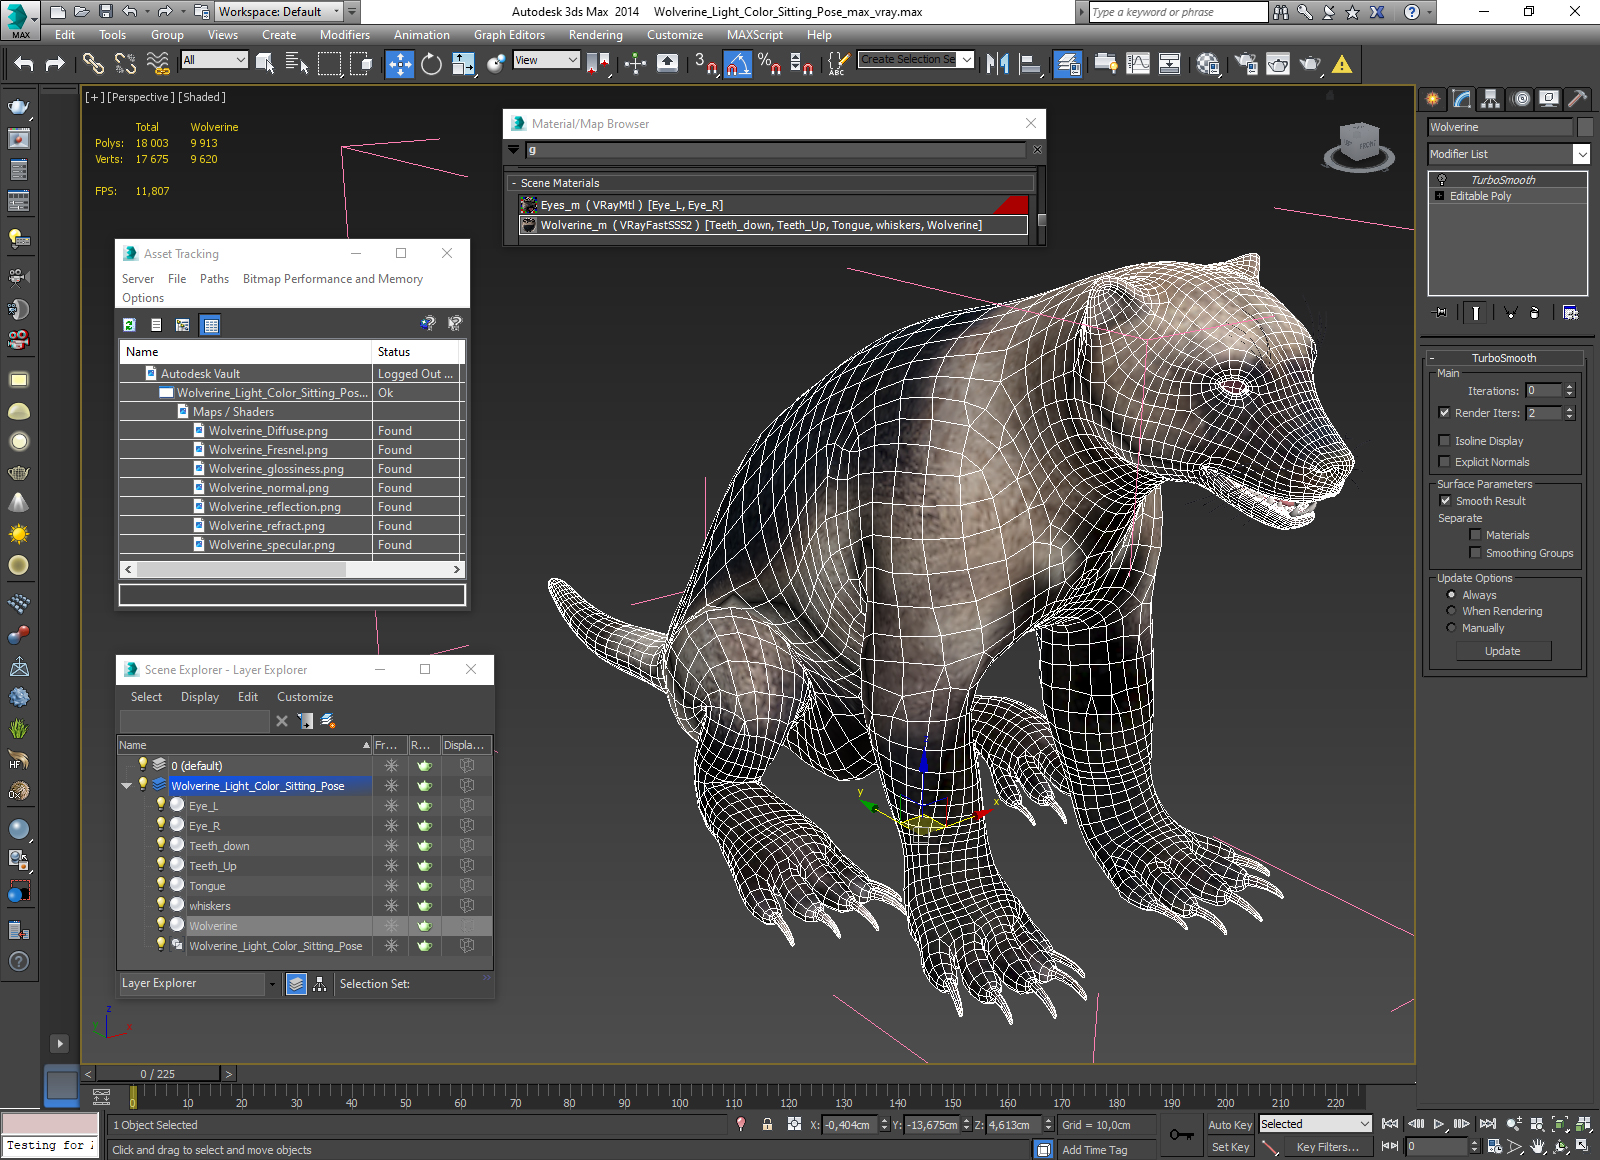Toggle the Smooth Result checkbox
Image resolution: width=1600 pixels, height=1160 pixels.
[x=1445, y=500]
